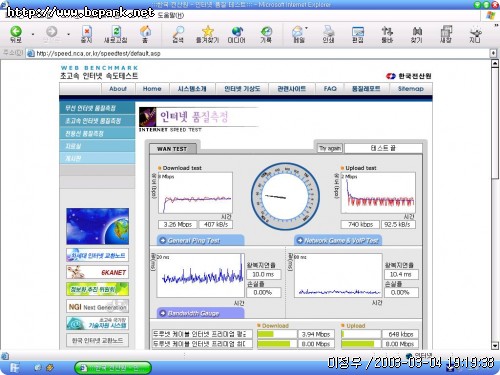Viewport: 500px width, 375px height.
Task: Select sidebar item 전용선 품질측정
Action: coord(97,133)
